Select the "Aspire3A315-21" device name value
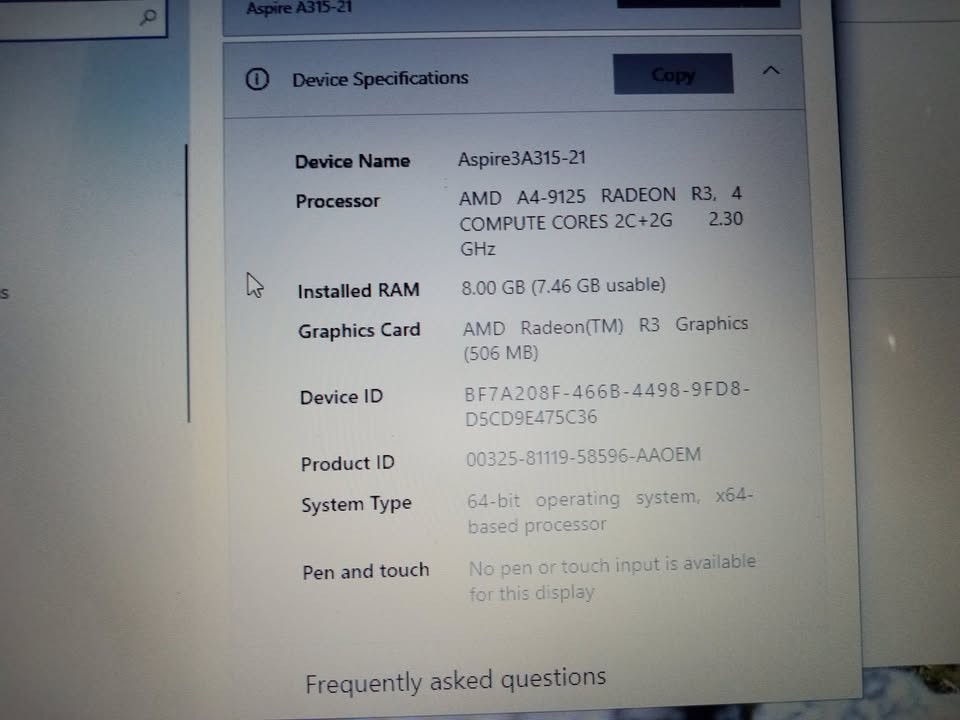This screenshot has width=960, height=720. [522, 159]
